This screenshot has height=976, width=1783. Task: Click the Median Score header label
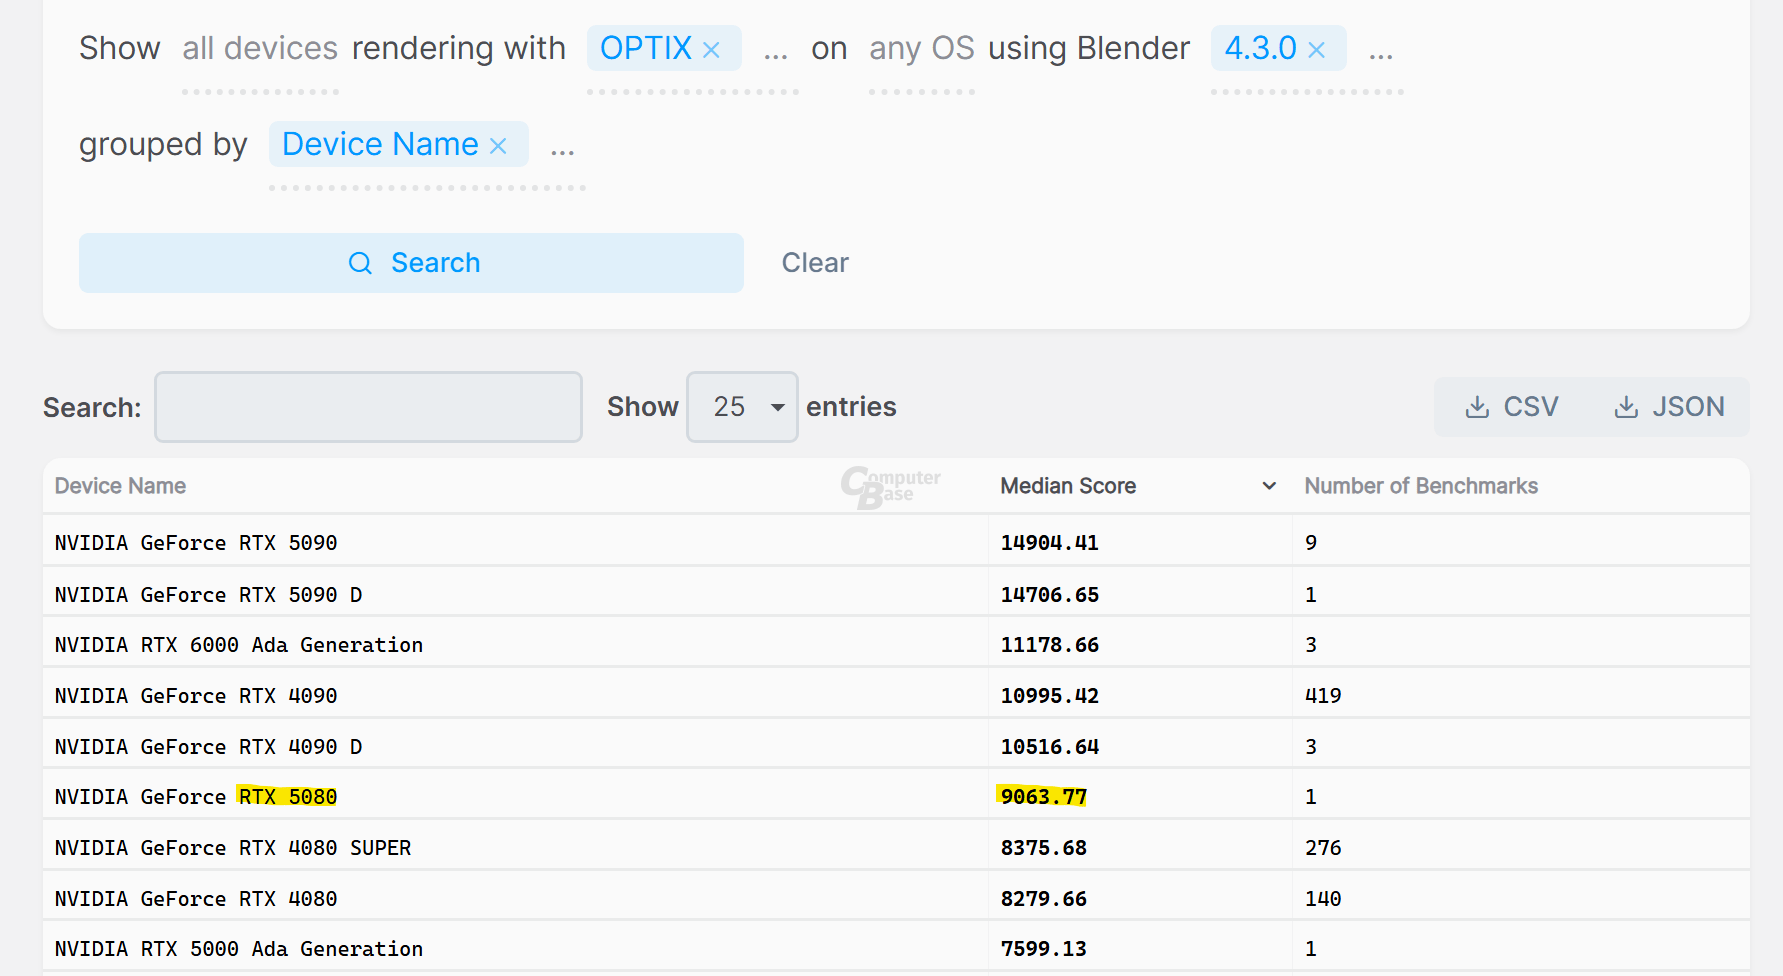[1068, 486]
